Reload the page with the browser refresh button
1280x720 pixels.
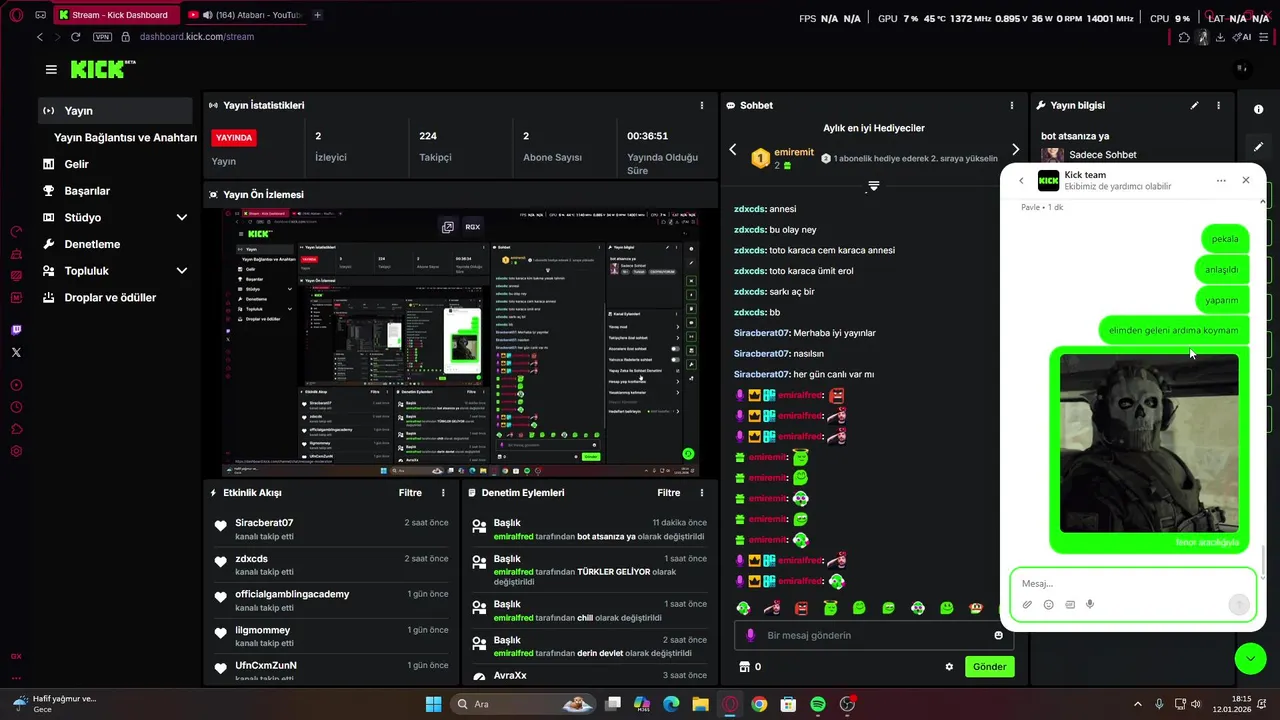click(x=75, y=37)
